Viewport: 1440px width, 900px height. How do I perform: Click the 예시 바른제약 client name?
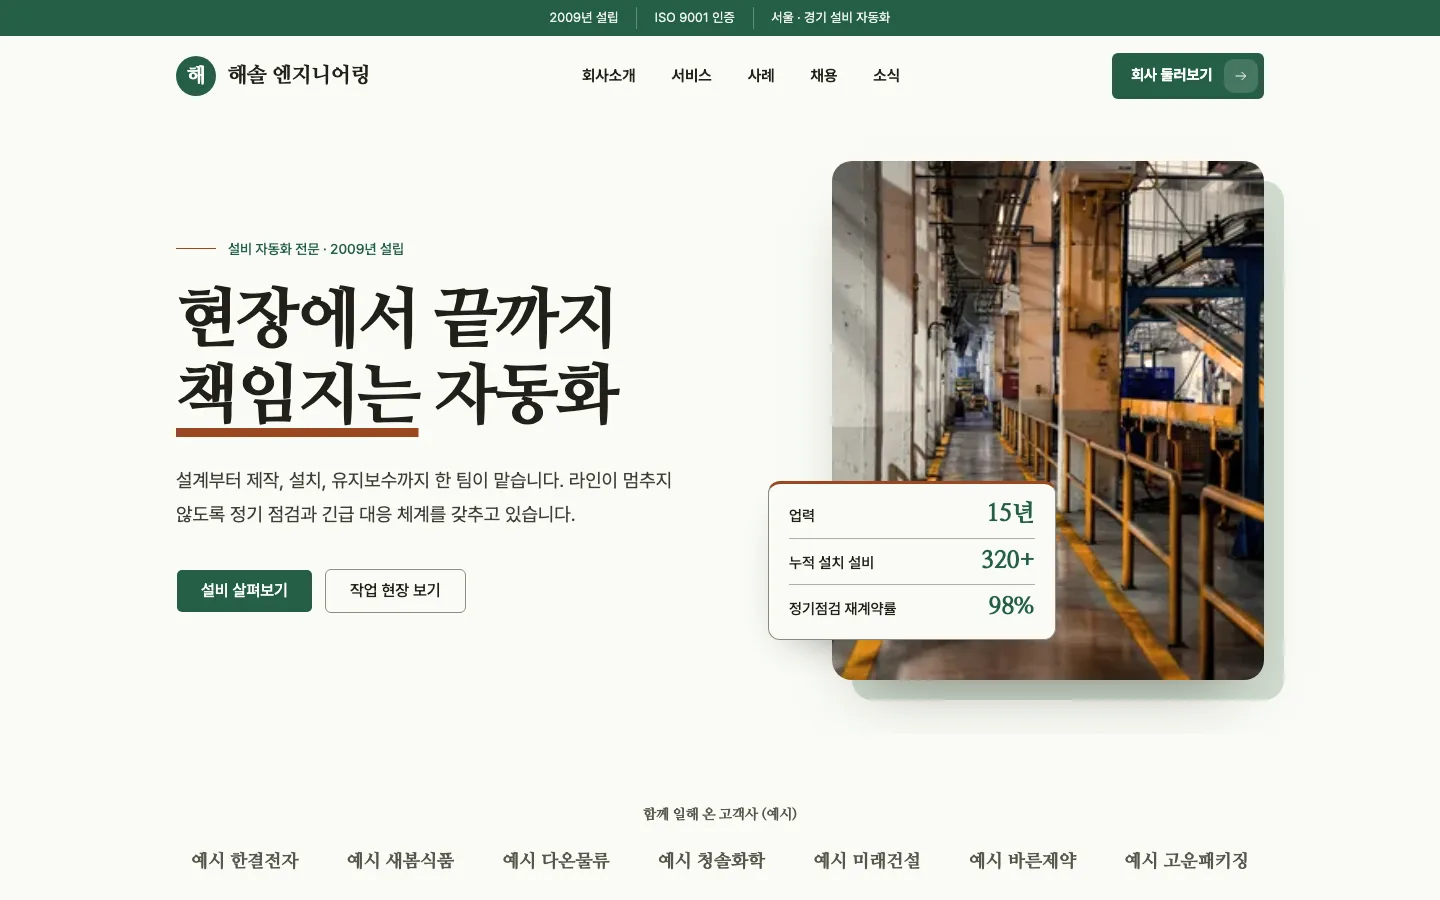(x=1022, y=861)
